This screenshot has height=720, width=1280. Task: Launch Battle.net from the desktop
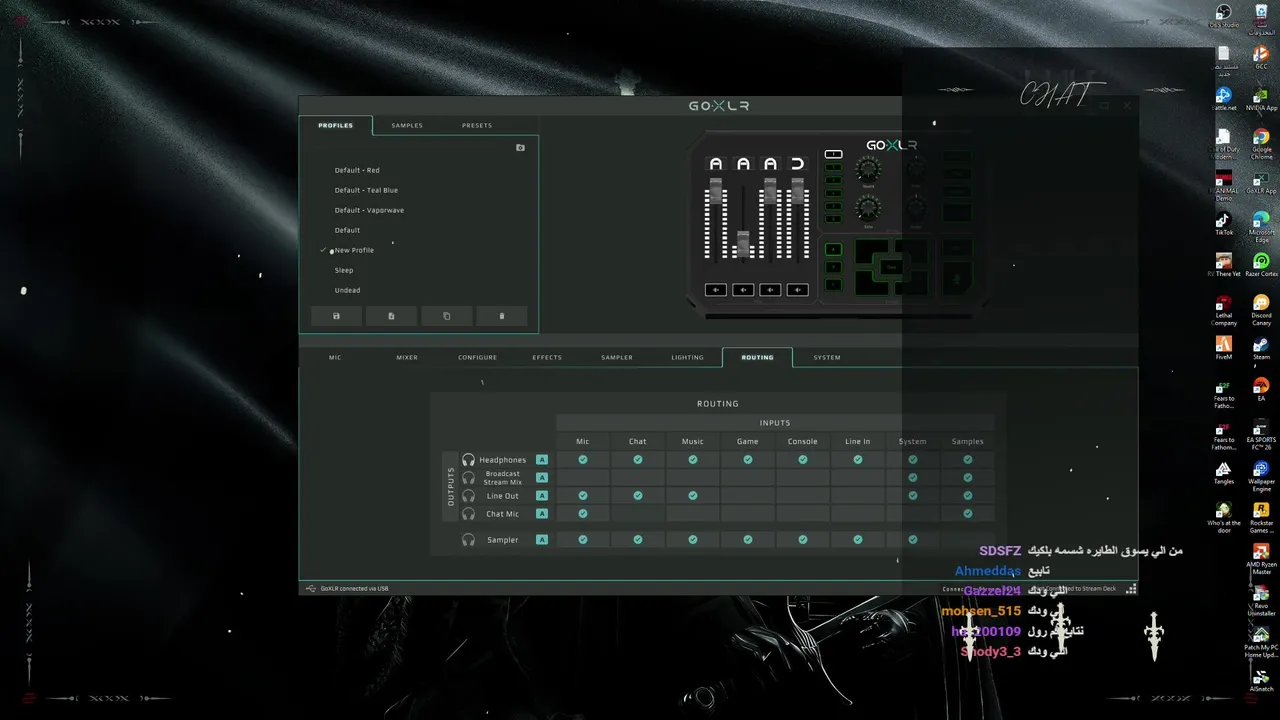[1223, 99]
